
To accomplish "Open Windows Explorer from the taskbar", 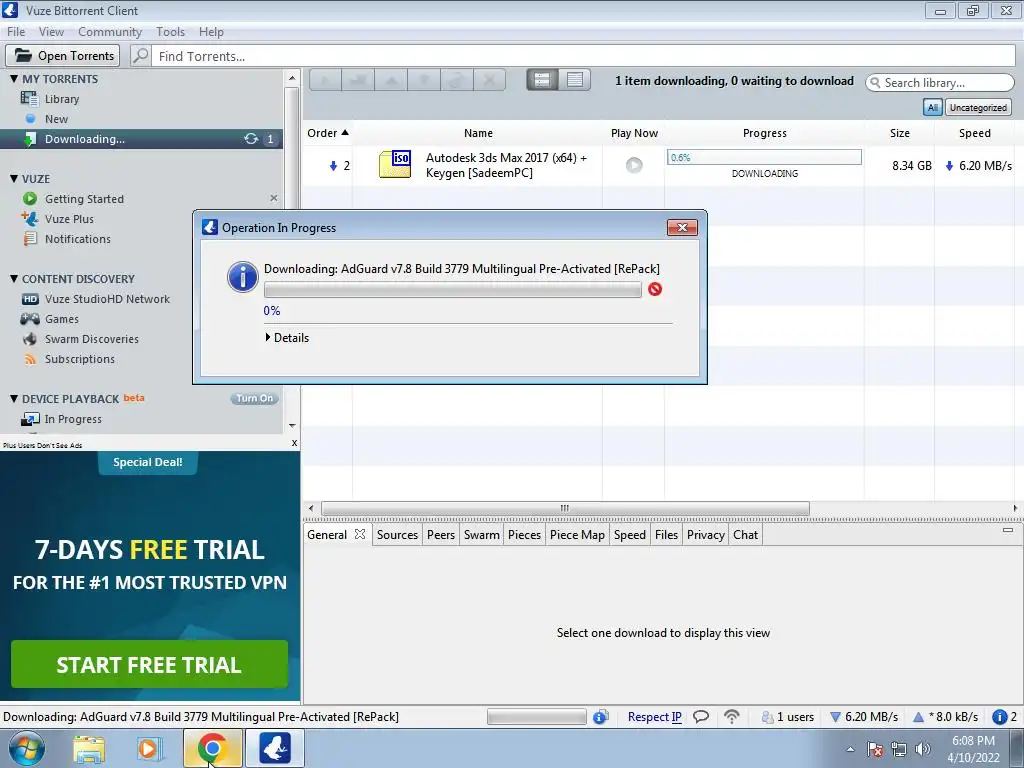I will click(x=89, y=749).
